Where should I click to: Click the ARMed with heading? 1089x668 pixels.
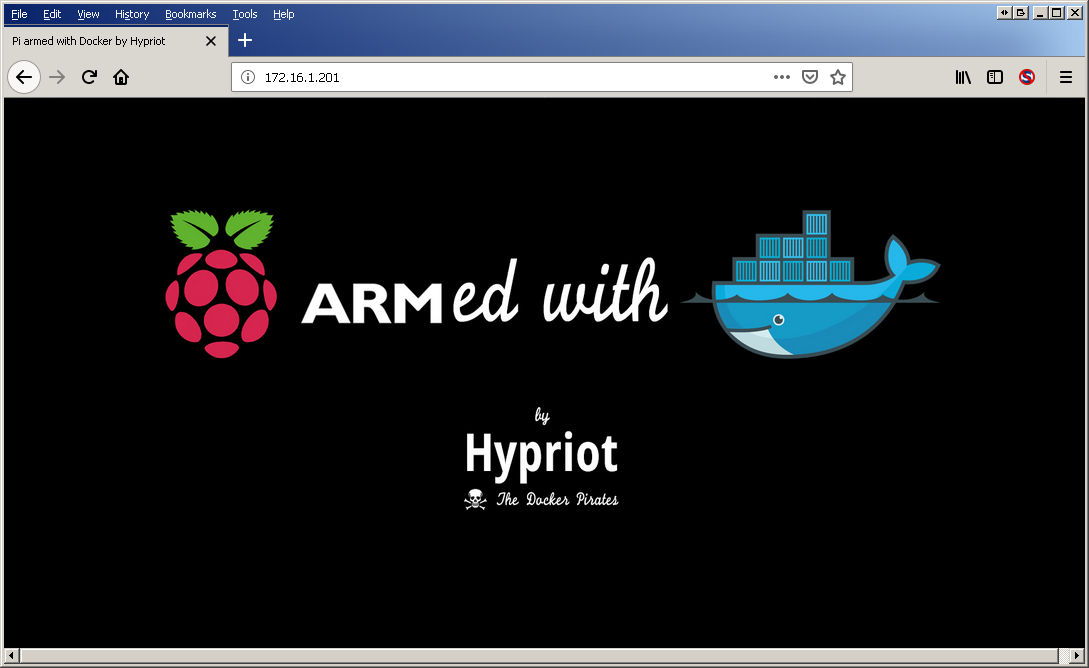[484, 292]
